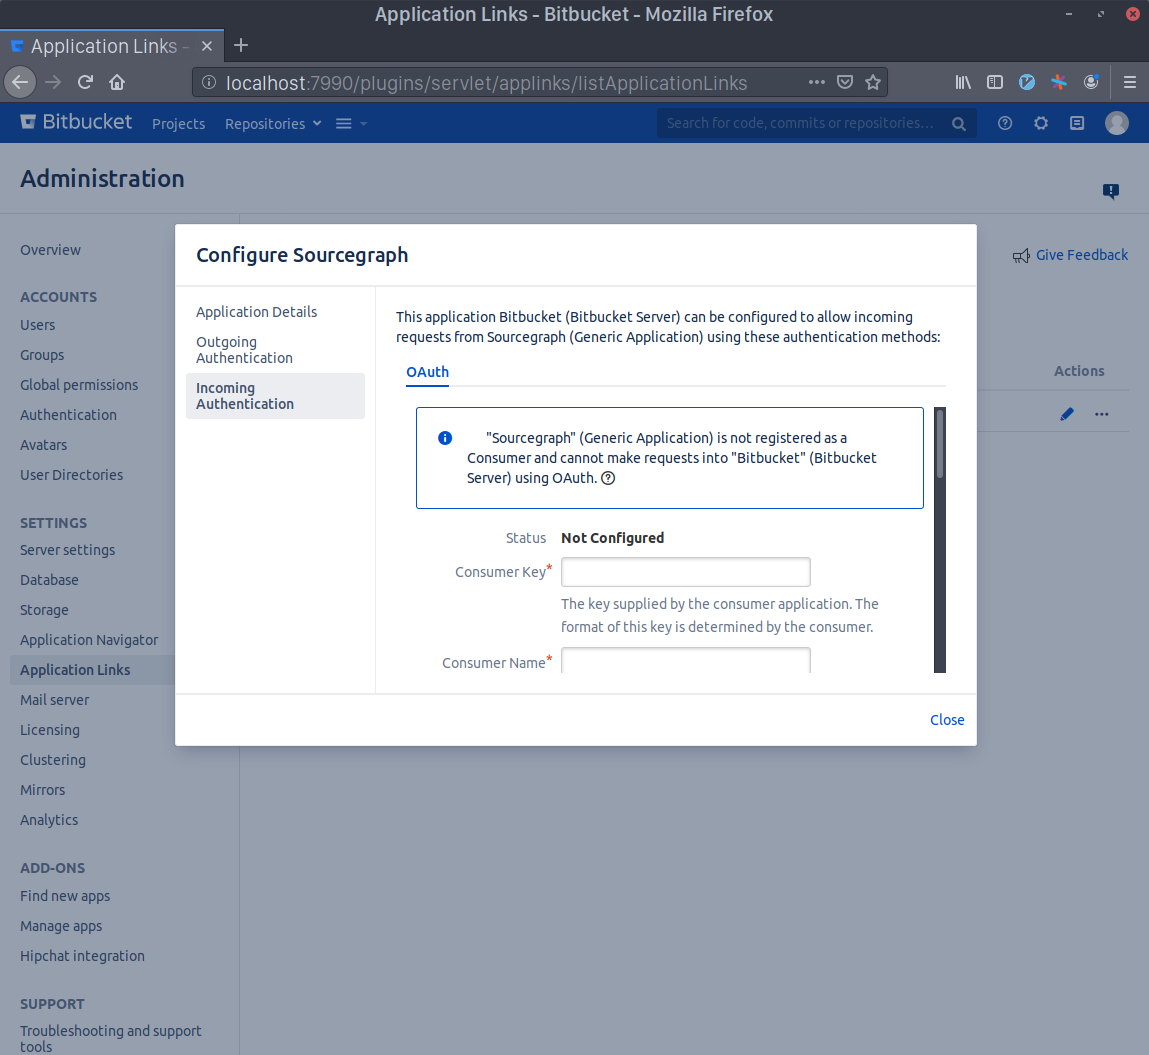Open Troubleshooting and support tools
The height and width of the screenshot is (1055, 1149).
(x=110, y=1039)
